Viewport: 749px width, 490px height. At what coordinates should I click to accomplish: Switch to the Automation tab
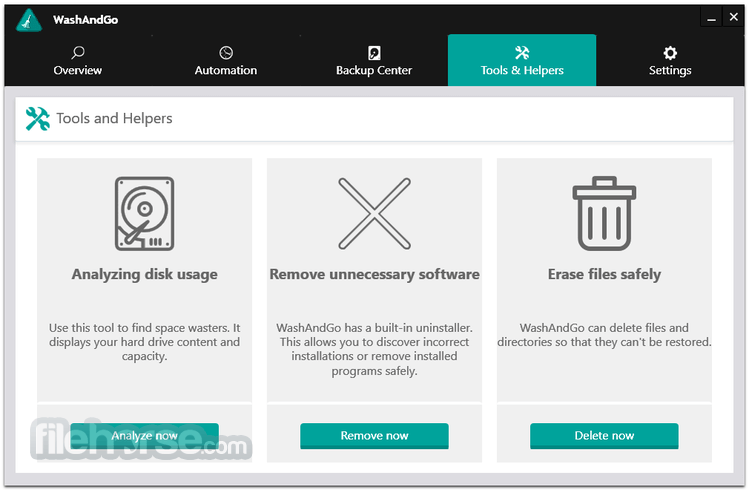(225, 61)
